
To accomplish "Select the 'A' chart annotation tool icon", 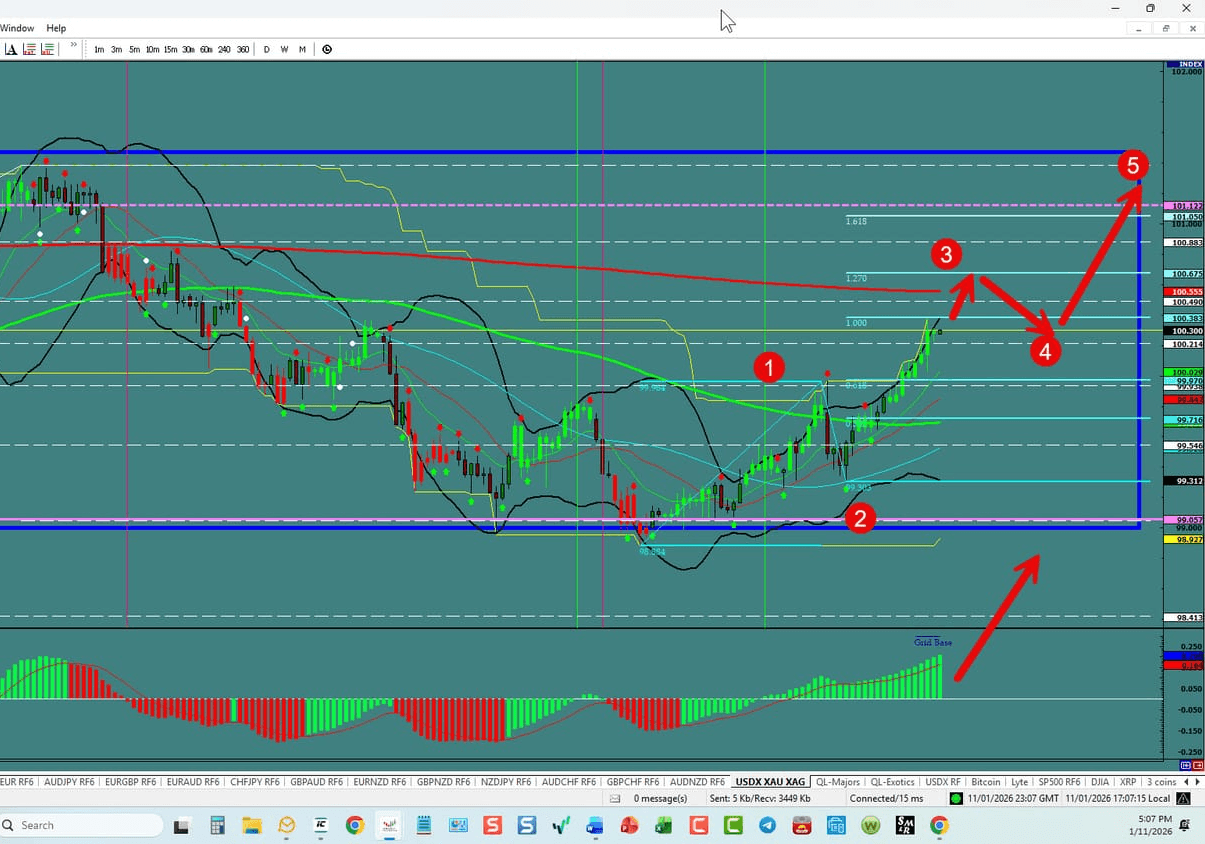I will click(x=10, y=49).
